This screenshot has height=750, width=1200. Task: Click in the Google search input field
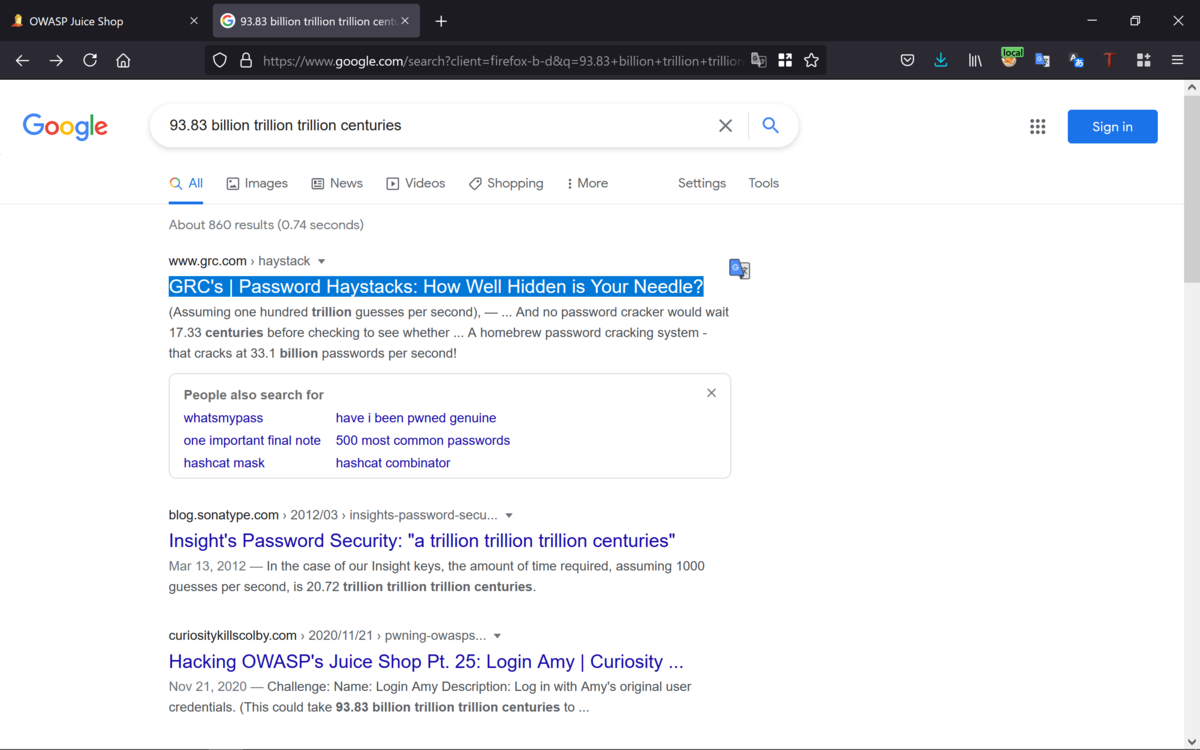[x=435, y=125]
